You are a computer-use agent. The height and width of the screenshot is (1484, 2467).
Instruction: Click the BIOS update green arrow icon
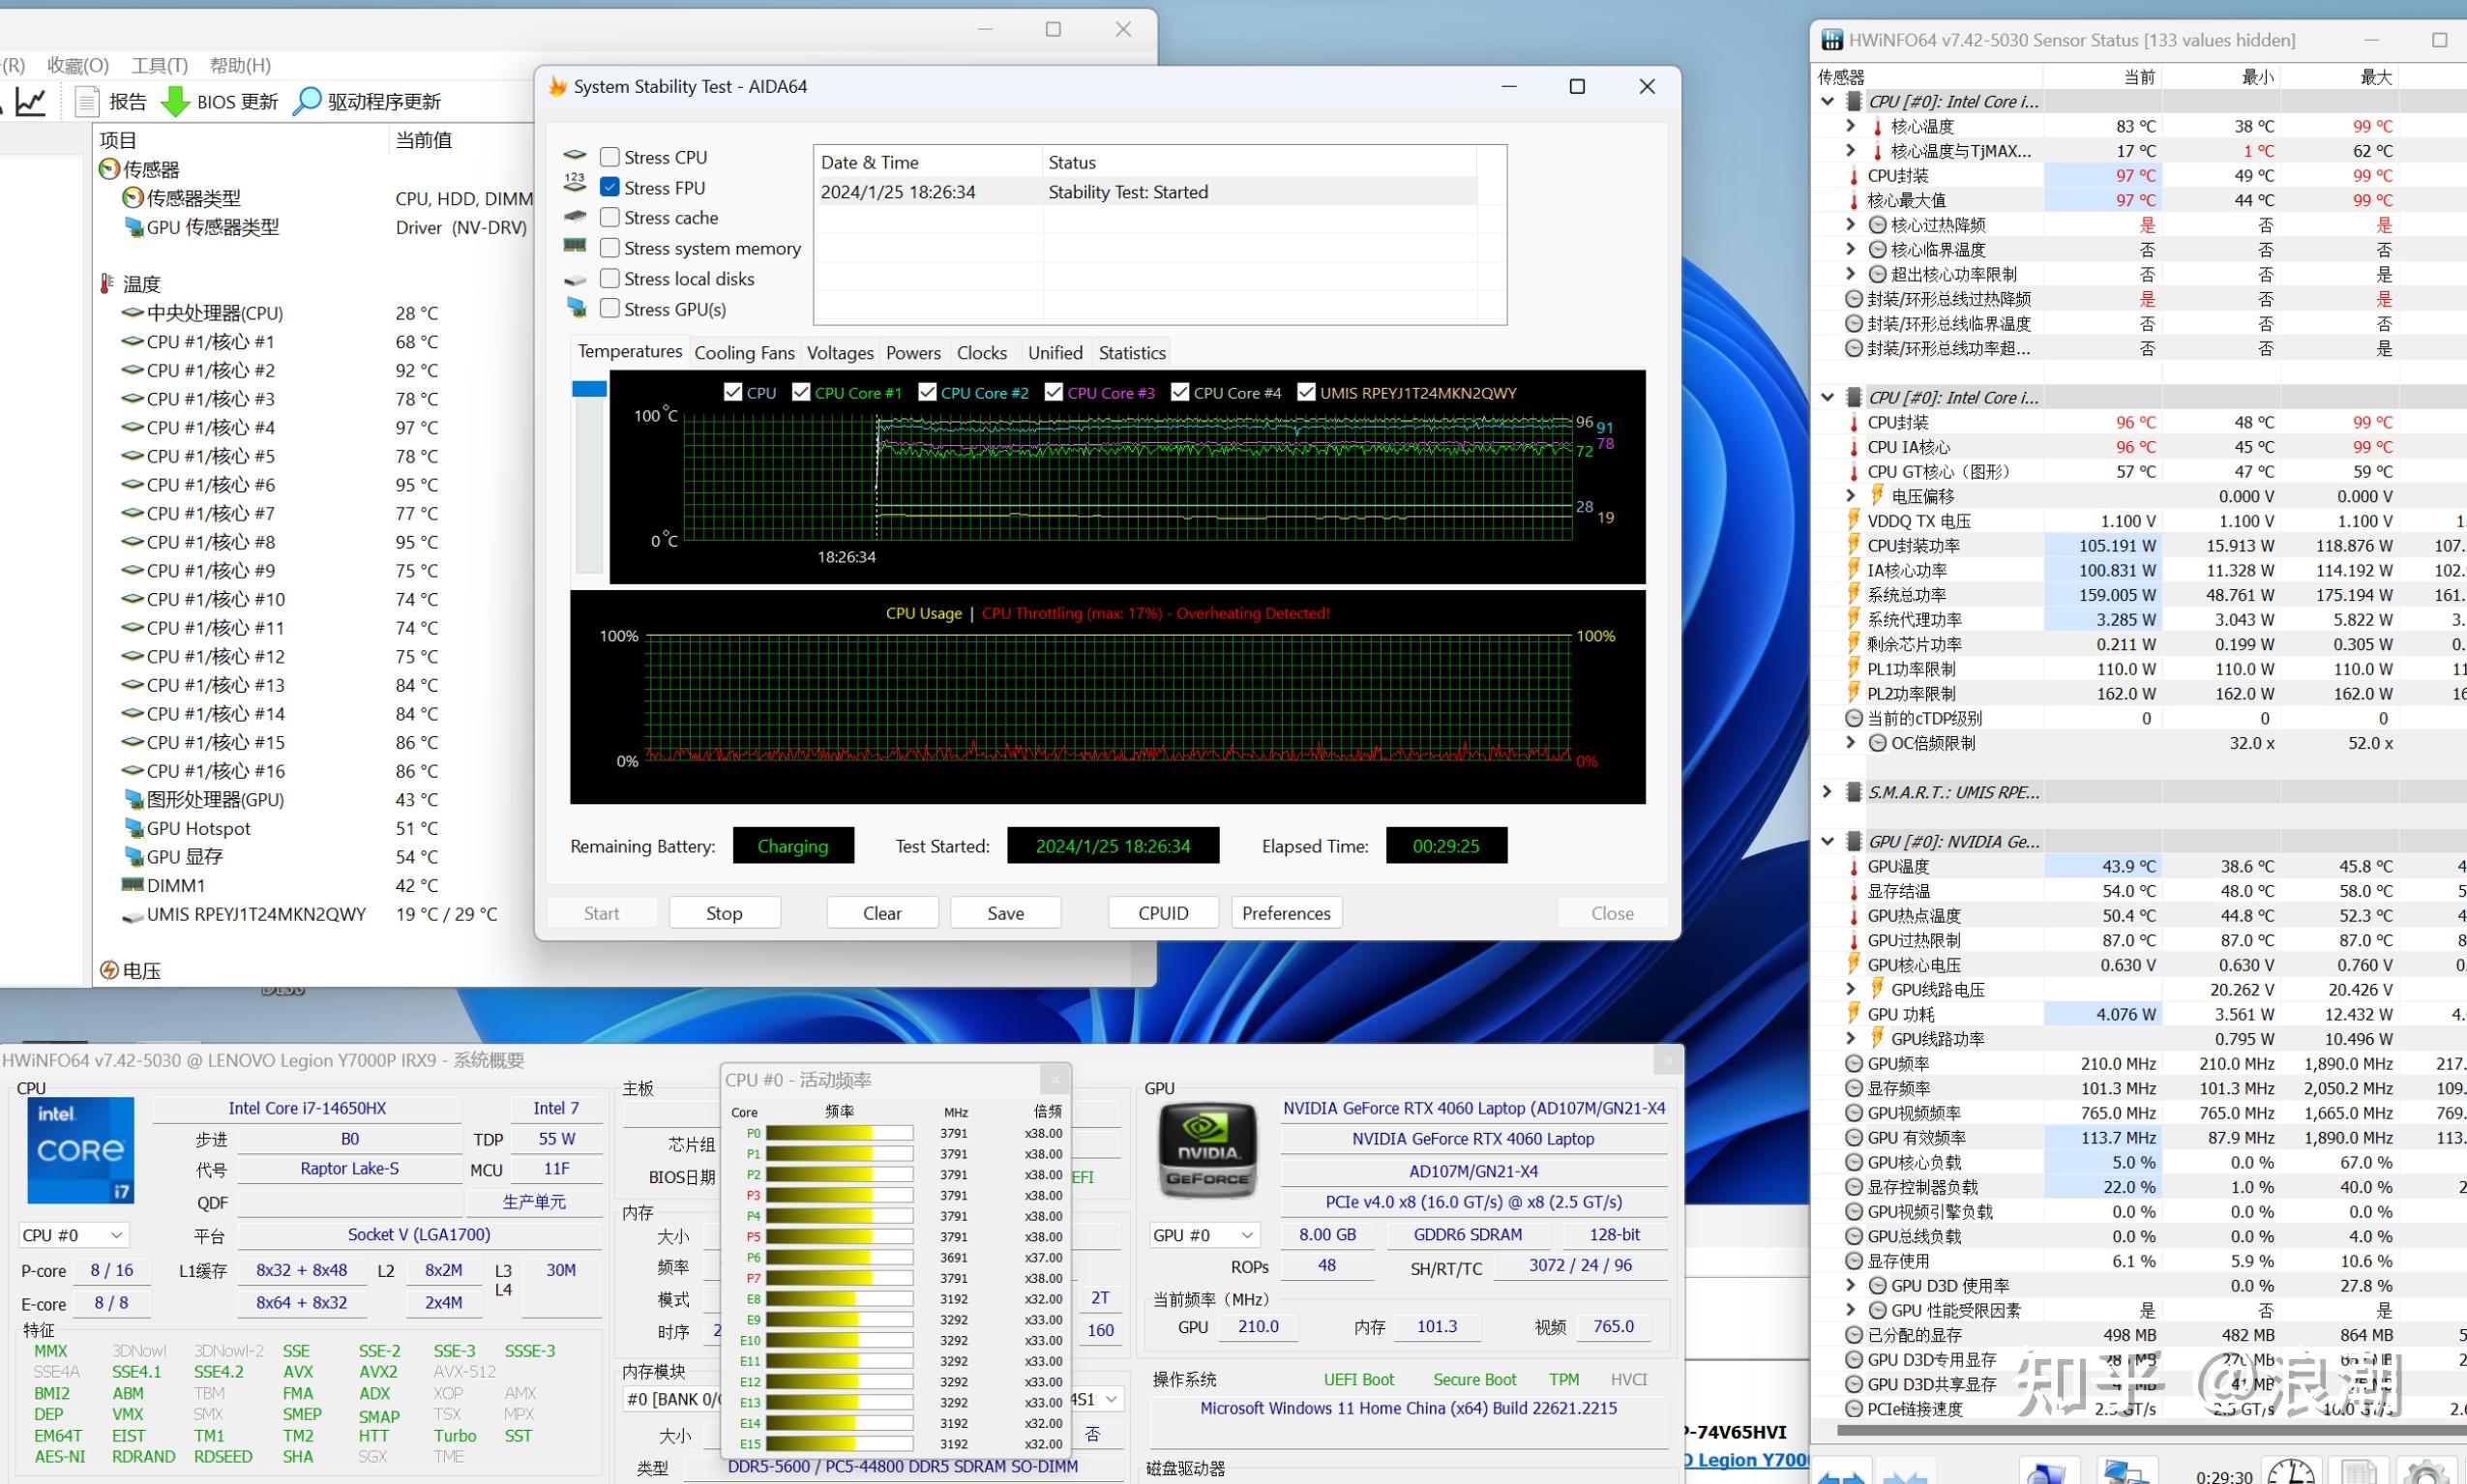pos(175,101)
